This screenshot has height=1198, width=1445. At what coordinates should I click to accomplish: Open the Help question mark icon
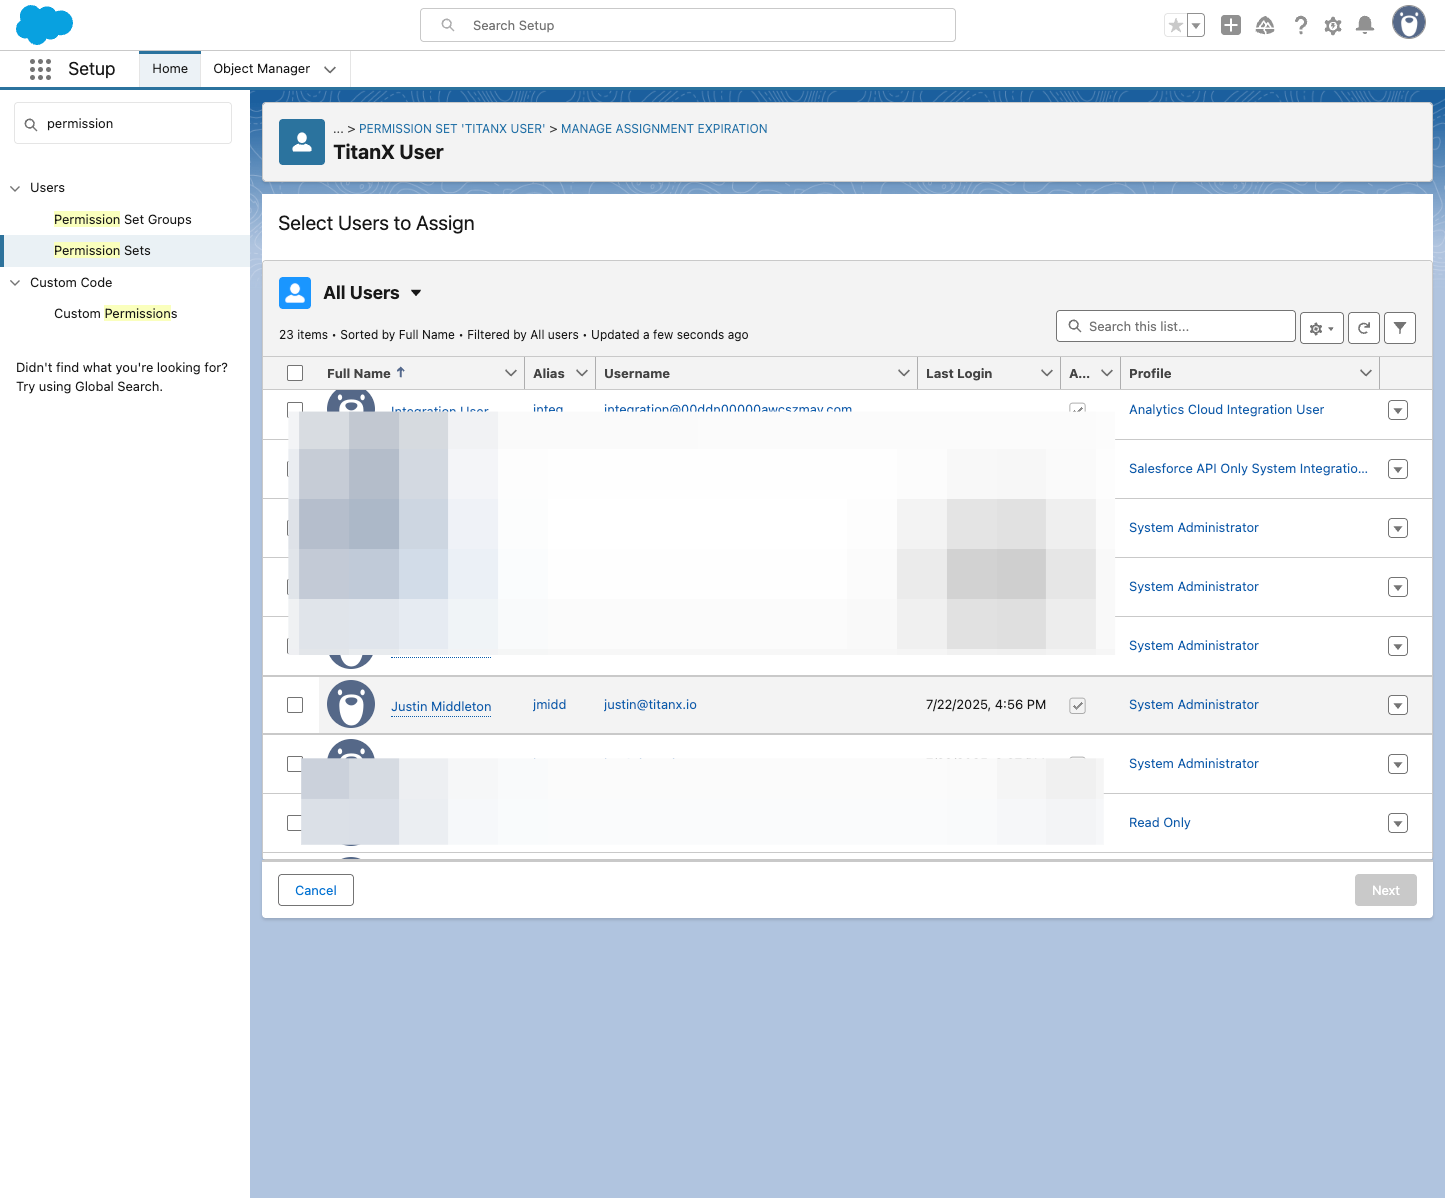coord(1300,25)
